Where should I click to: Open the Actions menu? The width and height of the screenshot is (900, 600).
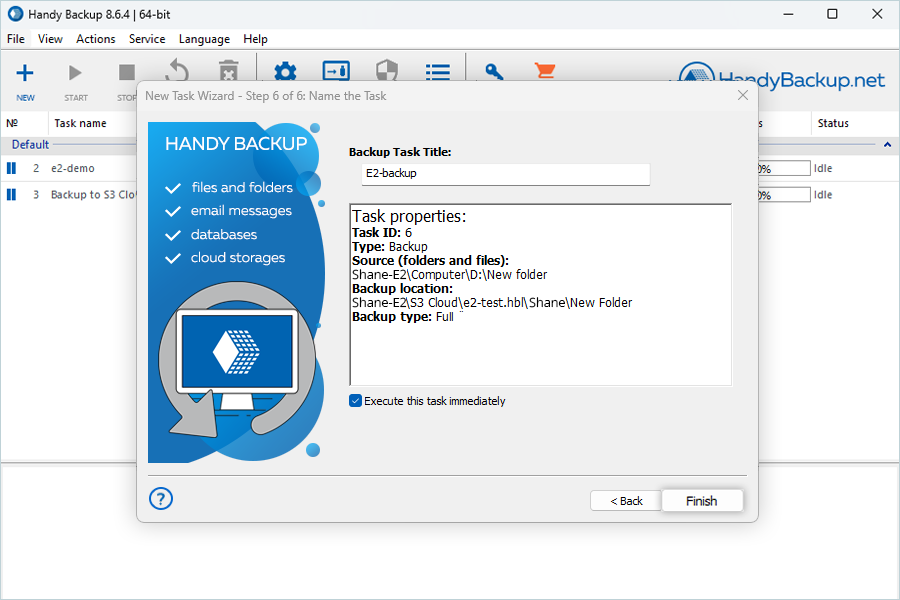click(96, 39)
